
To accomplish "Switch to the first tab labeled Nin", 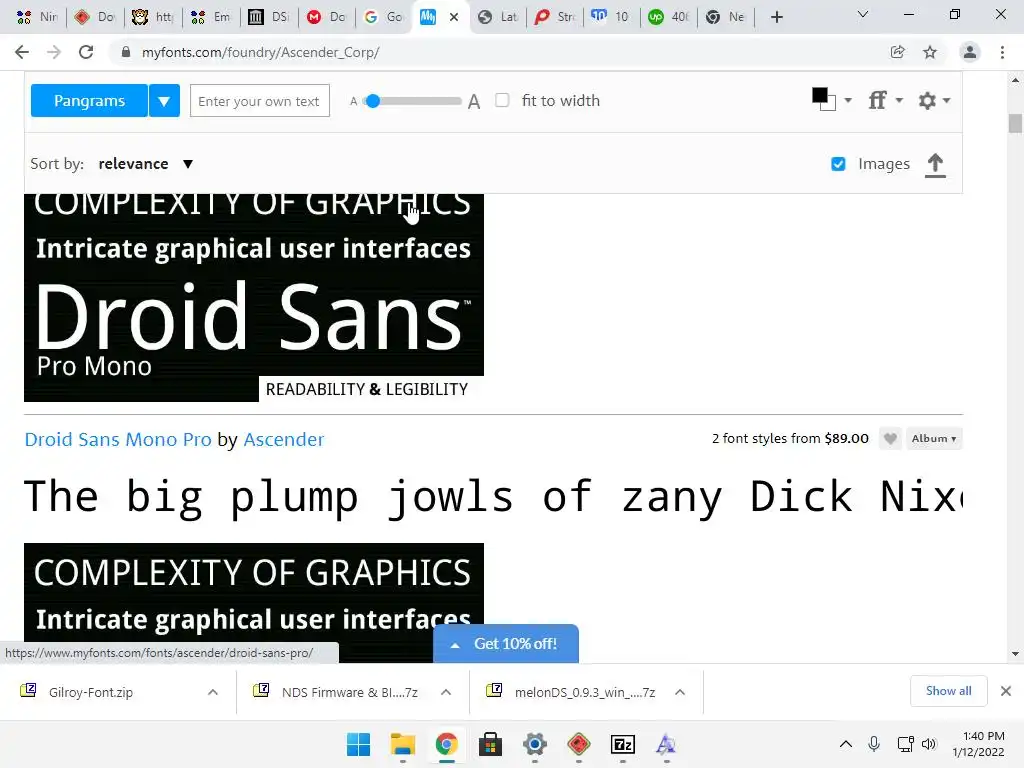I will tap(37, 17).
